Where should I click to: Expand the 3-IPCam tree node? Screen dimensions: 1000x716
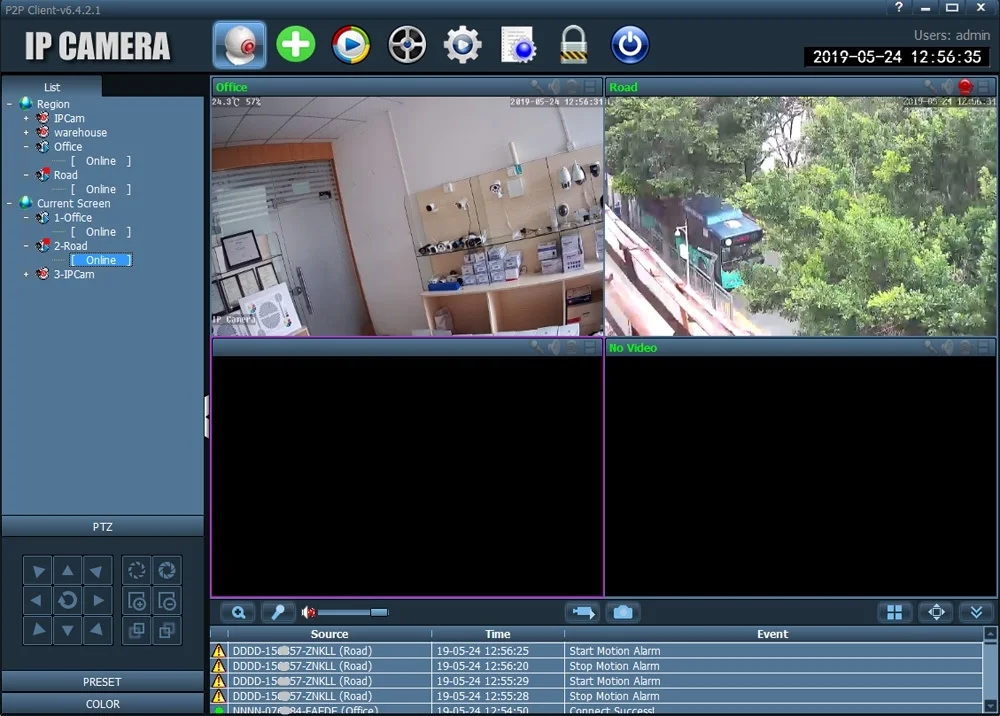pyautogui.click(x=26, y=274)
